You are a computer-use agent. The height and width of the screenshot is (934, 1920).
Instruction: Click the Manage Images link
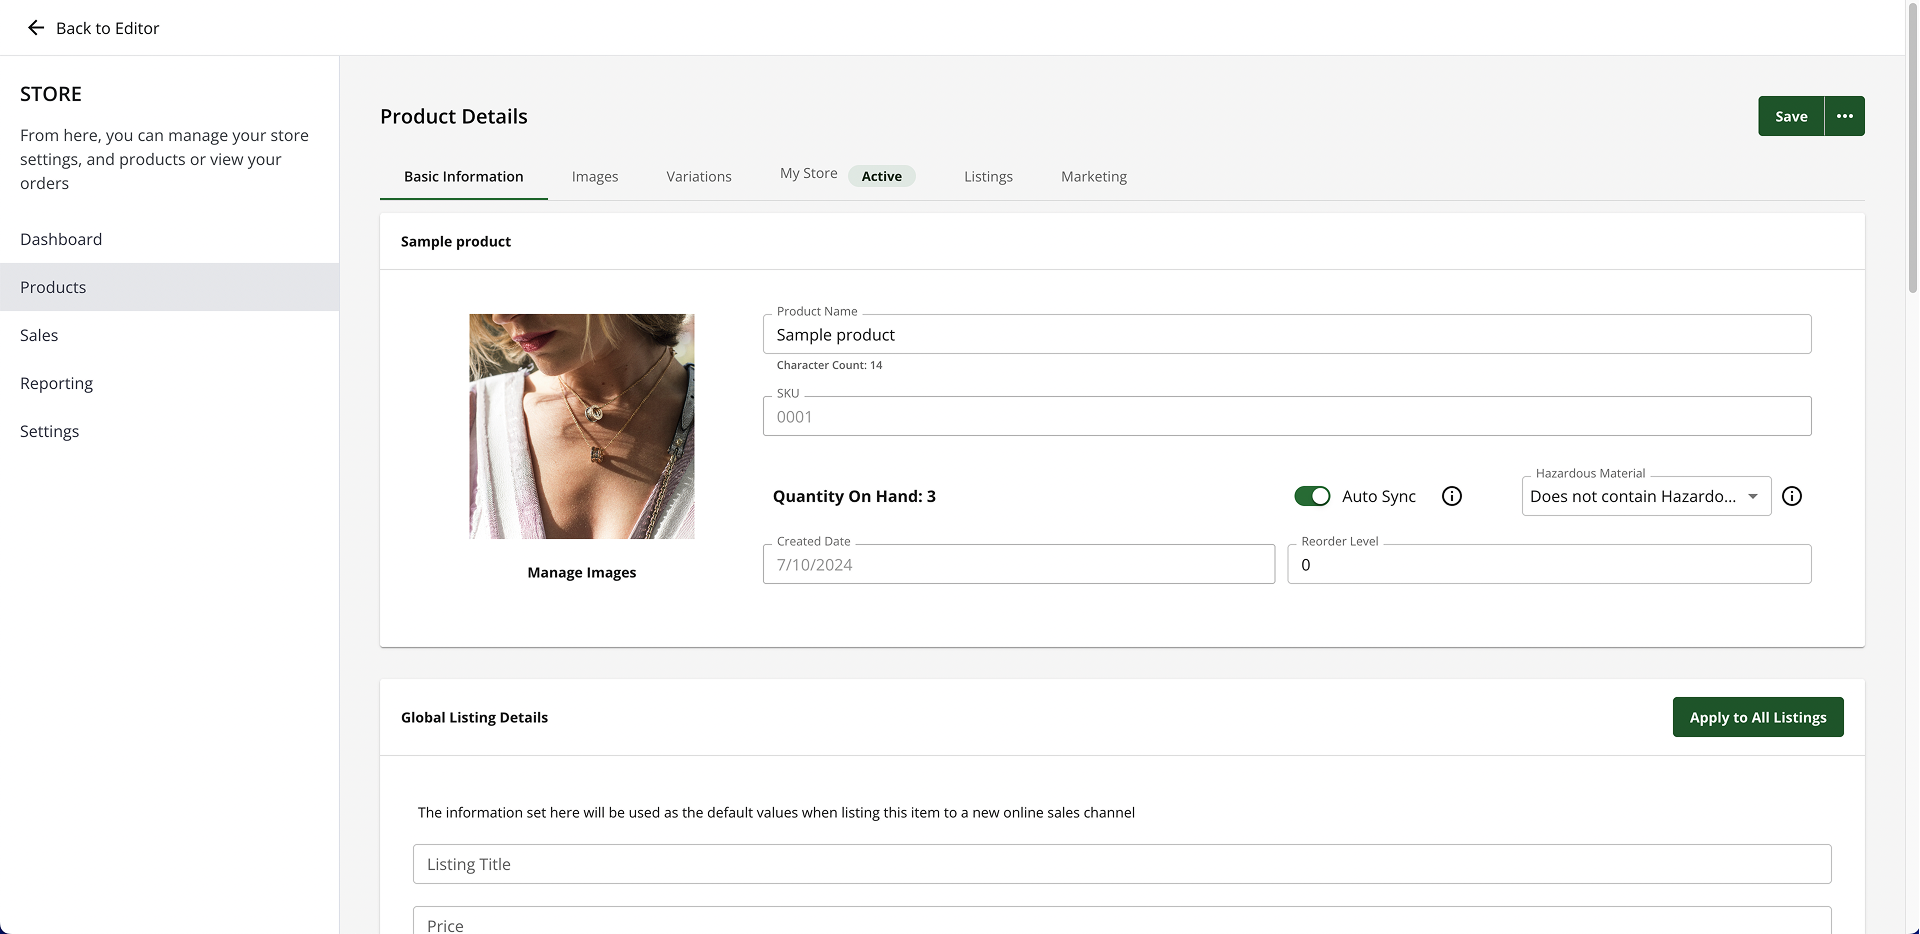(x=582, y=572)
